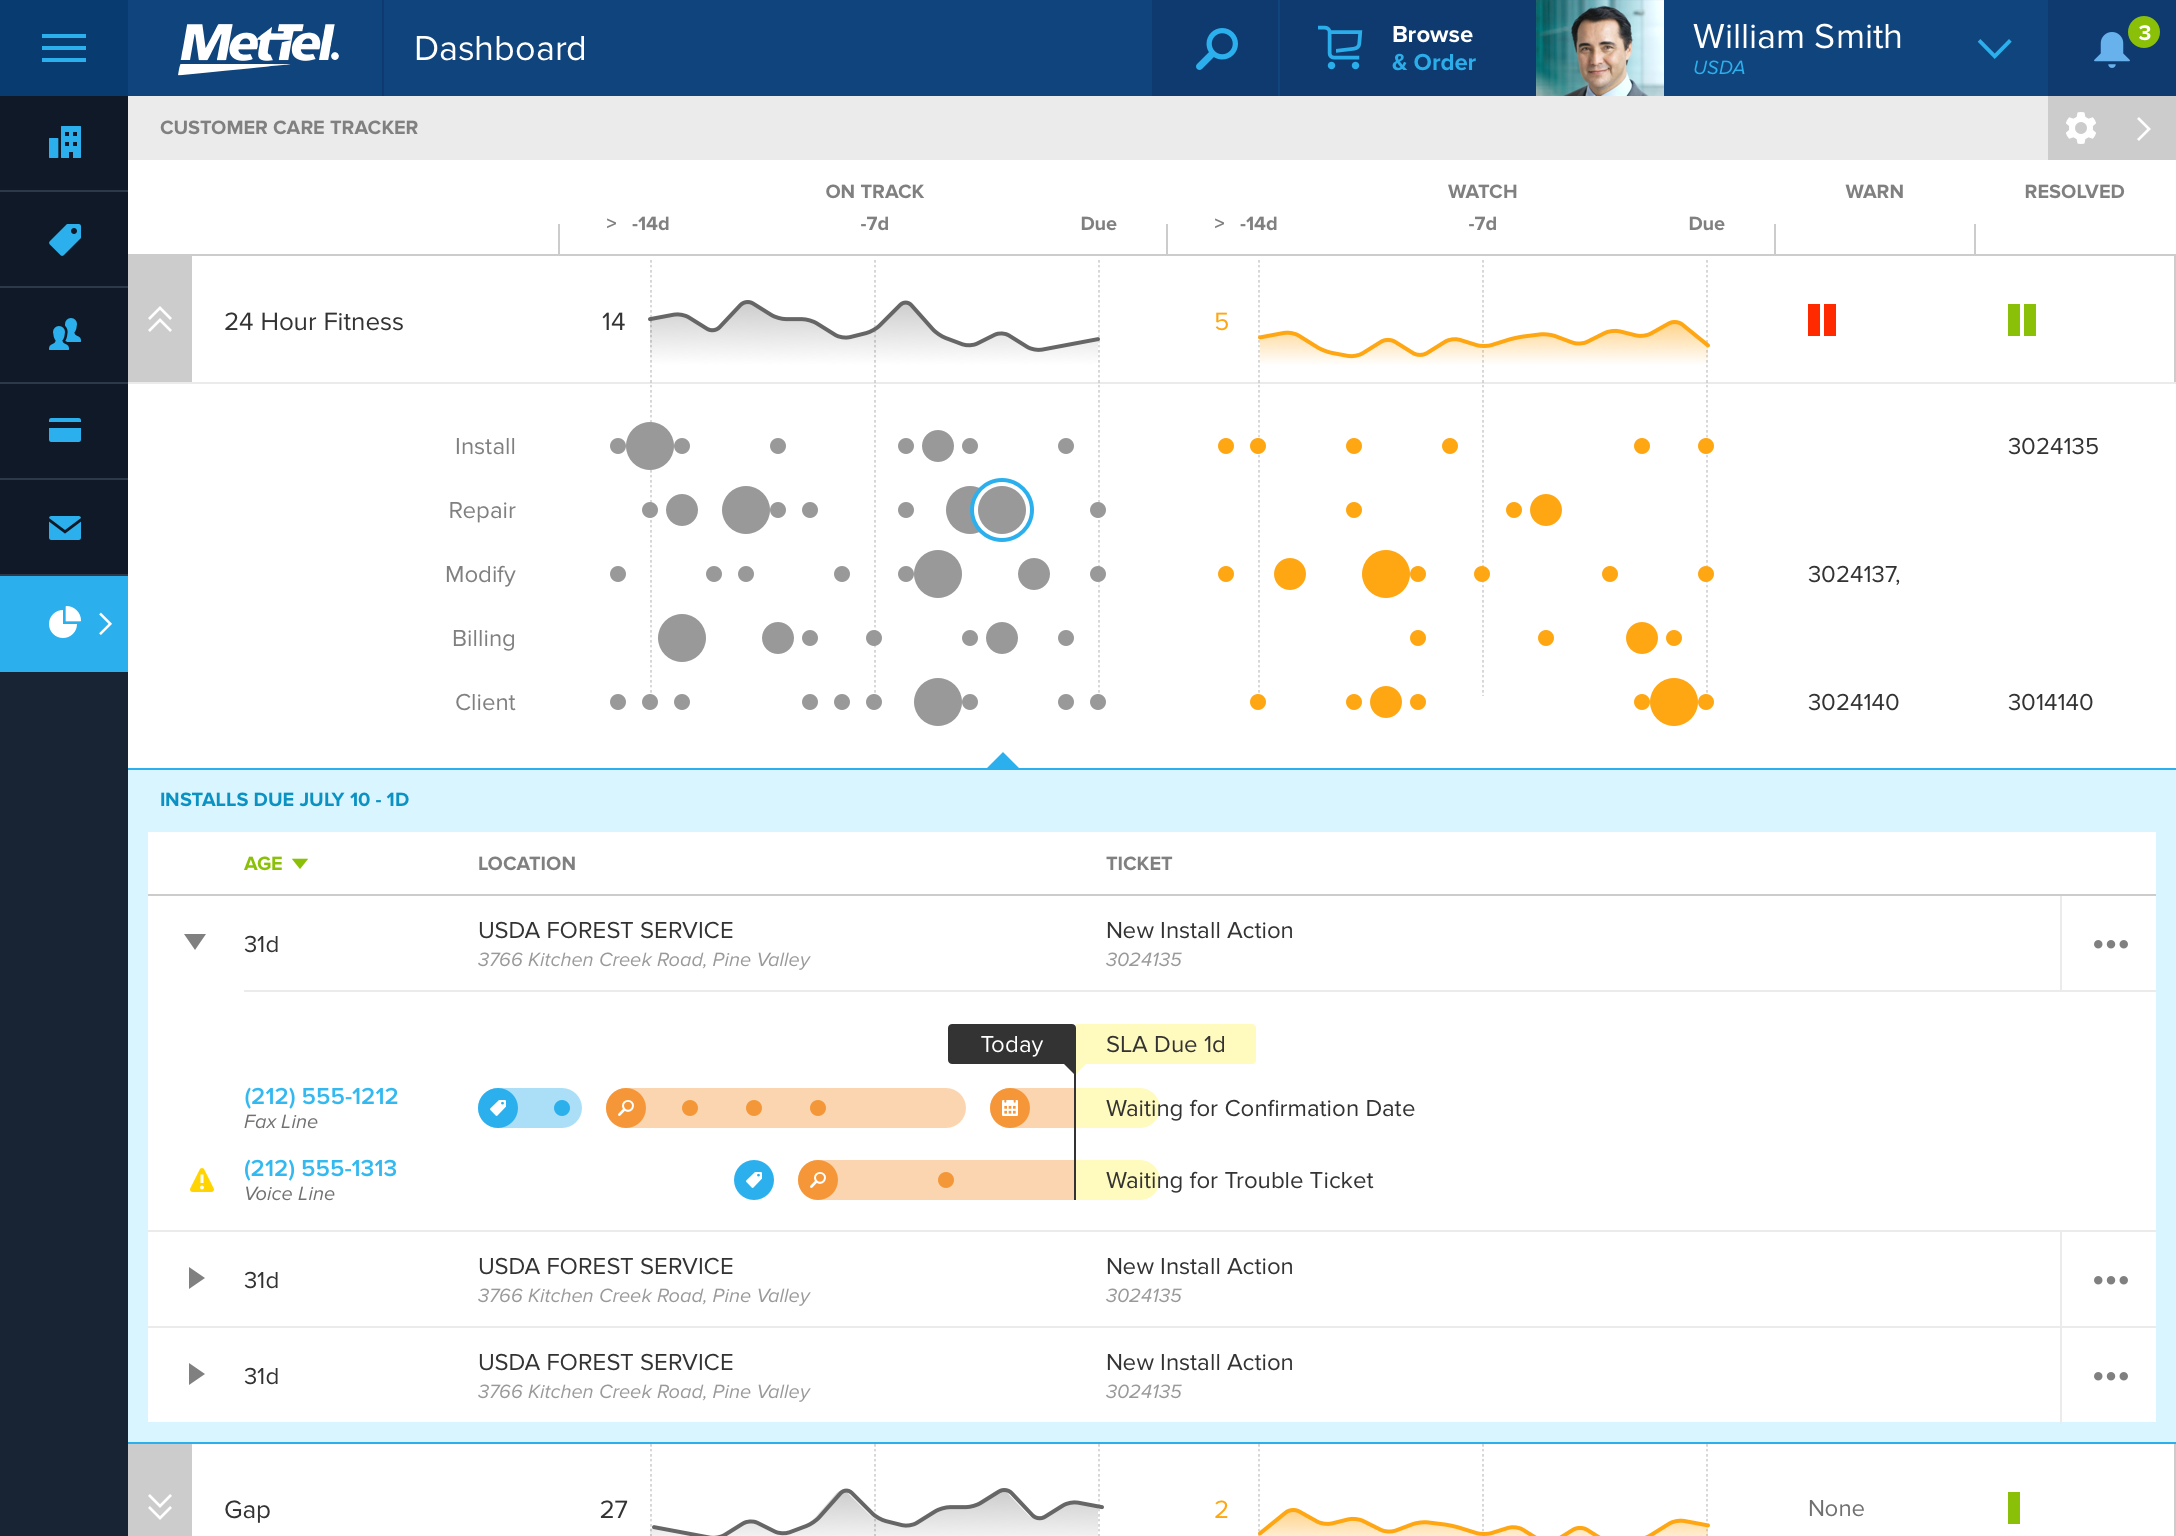Open the pie chart reports tab
This screenshot has width=2176, height=1536.
(x=64, y=623)
